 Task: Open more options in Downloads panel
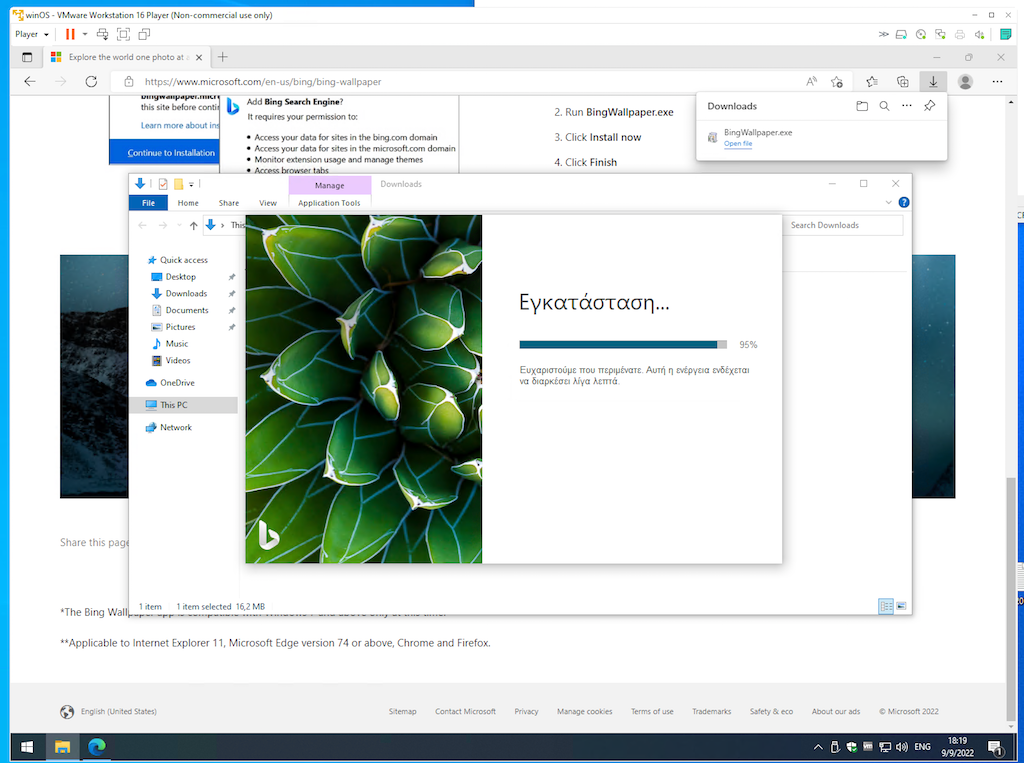coord(906,106)
